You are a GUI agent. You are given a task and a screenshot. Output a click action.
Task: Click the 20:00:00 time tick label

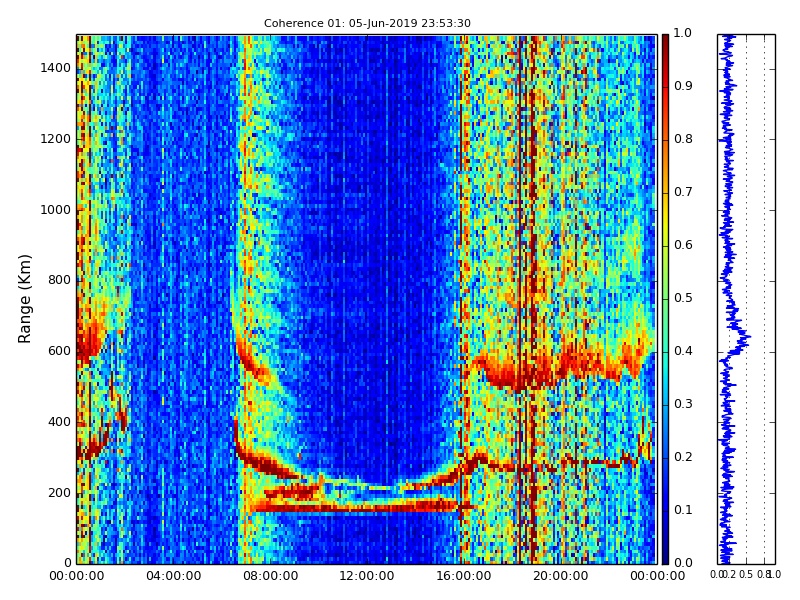(561, 576)
